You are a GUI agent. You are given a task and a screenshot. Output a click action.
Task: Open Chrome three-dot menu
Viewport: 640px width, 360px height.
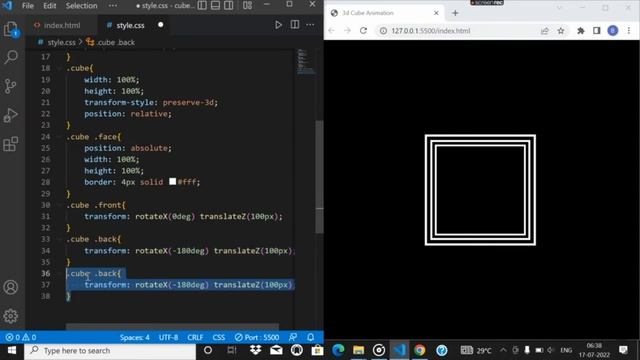[x=629, y=31]
